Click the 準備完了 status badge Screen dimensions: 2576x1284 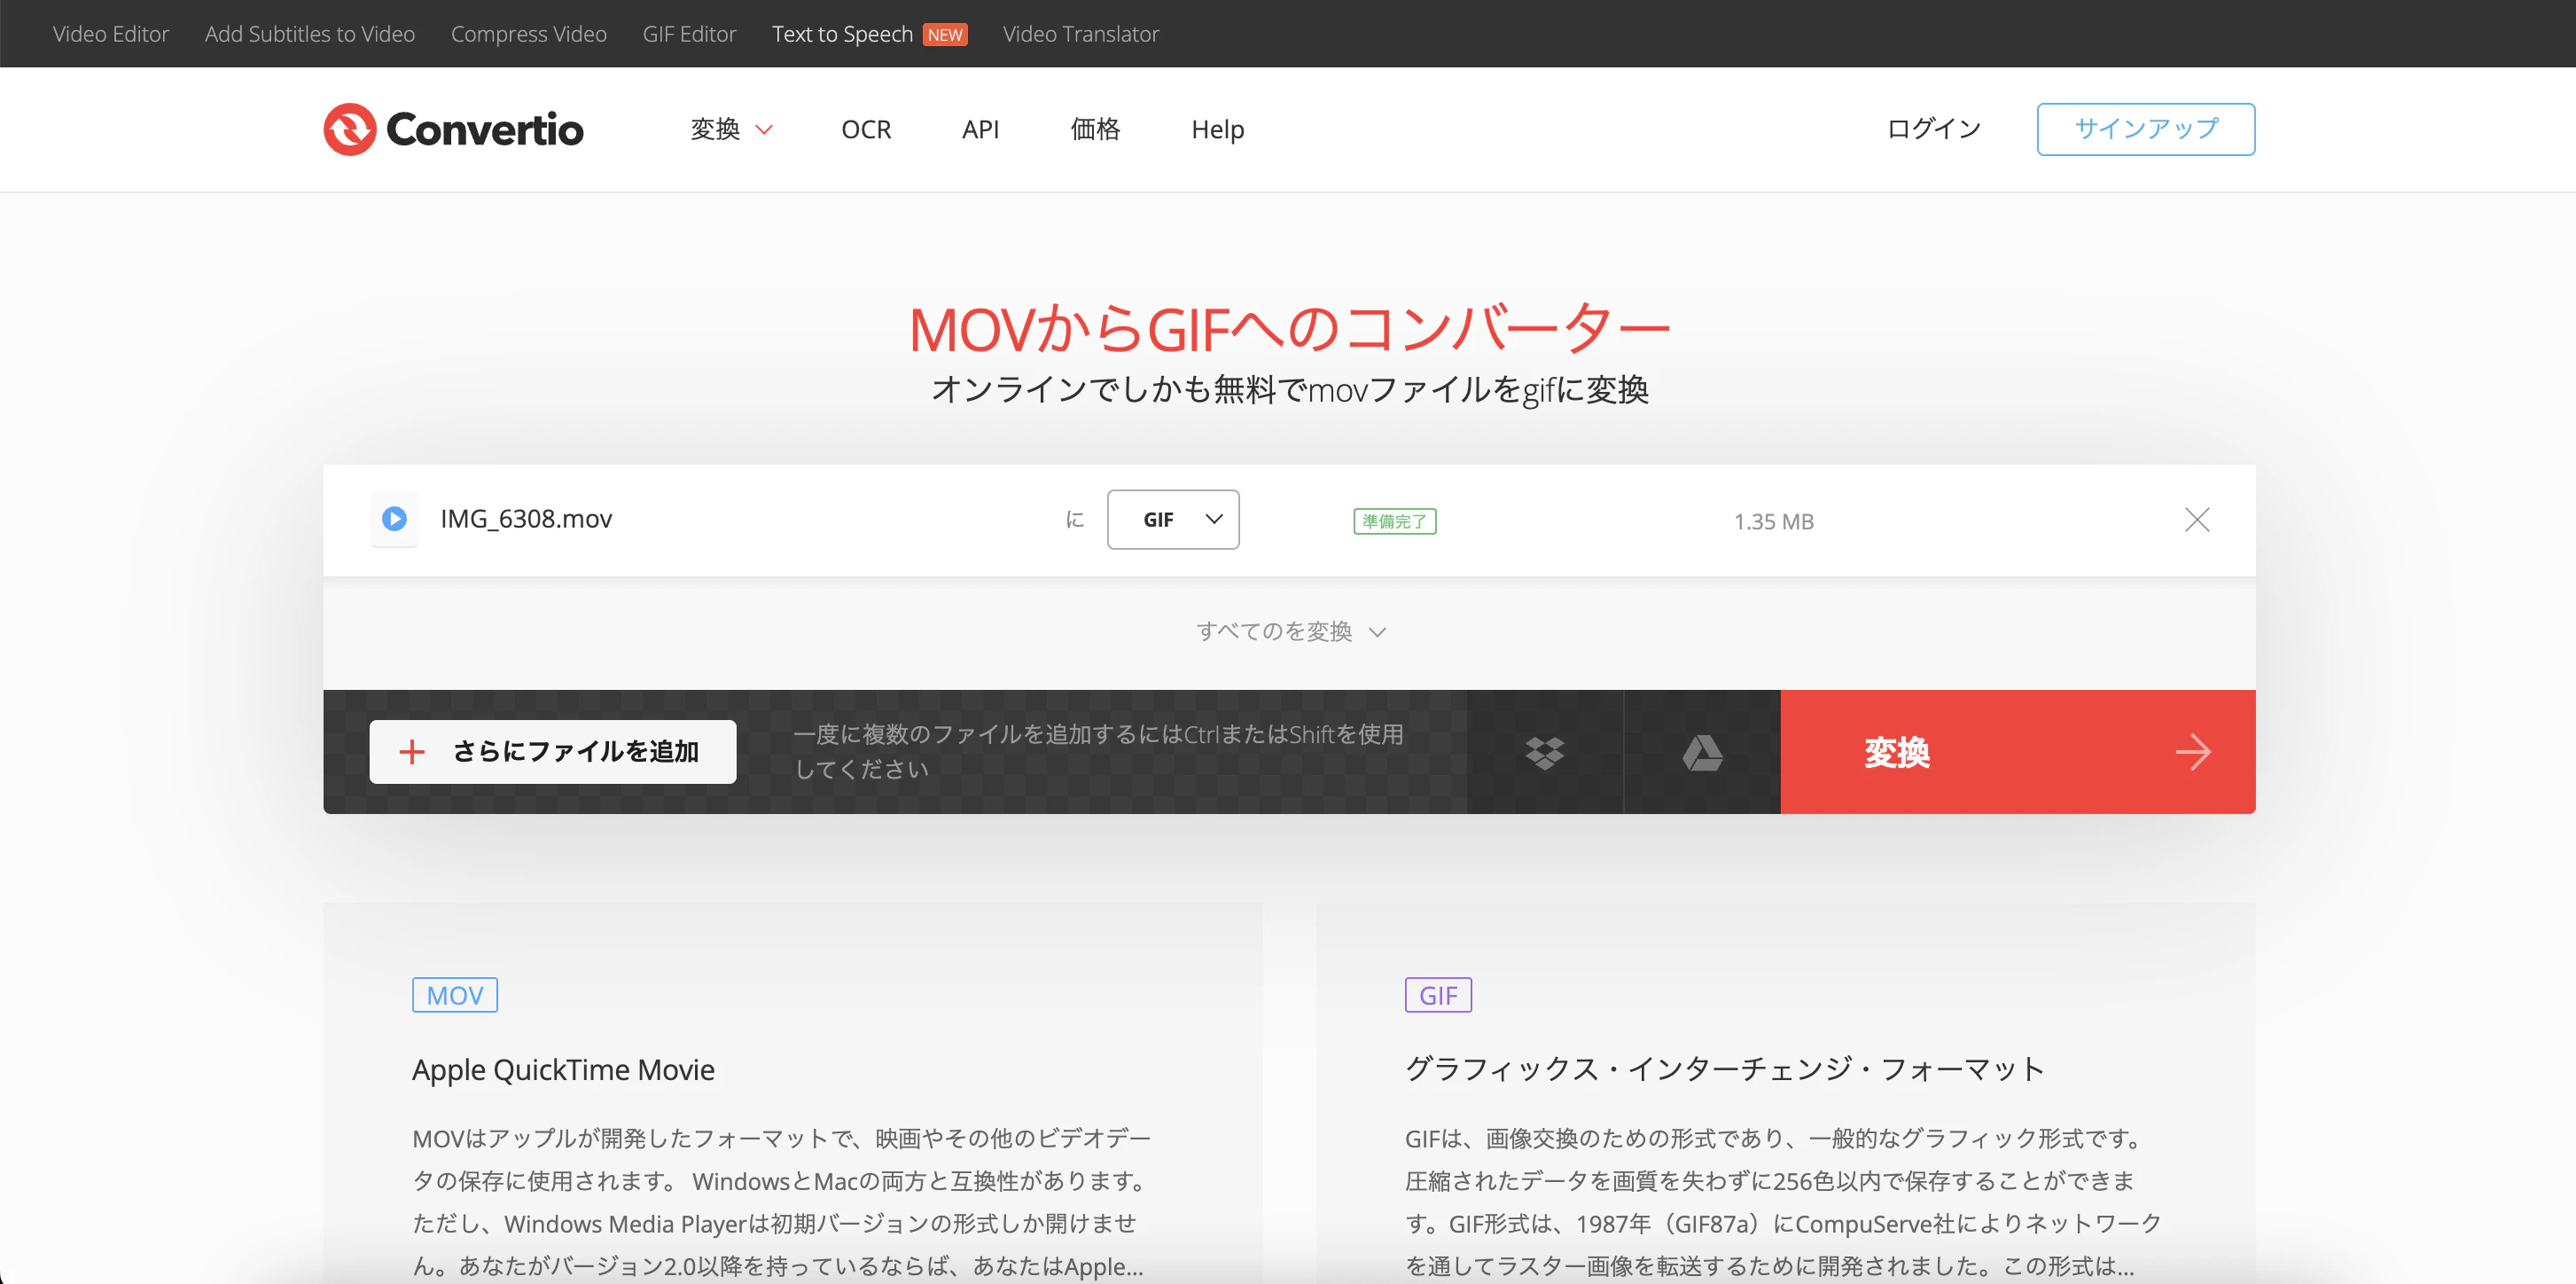1395,521
